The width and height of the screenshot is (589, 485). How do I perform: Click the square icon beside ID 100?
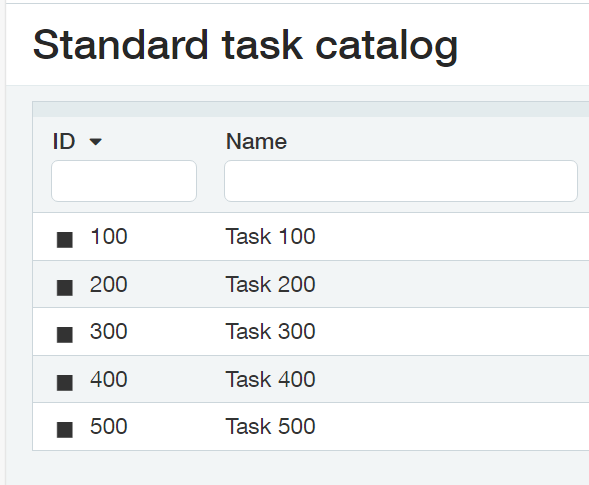pos(65,240)
